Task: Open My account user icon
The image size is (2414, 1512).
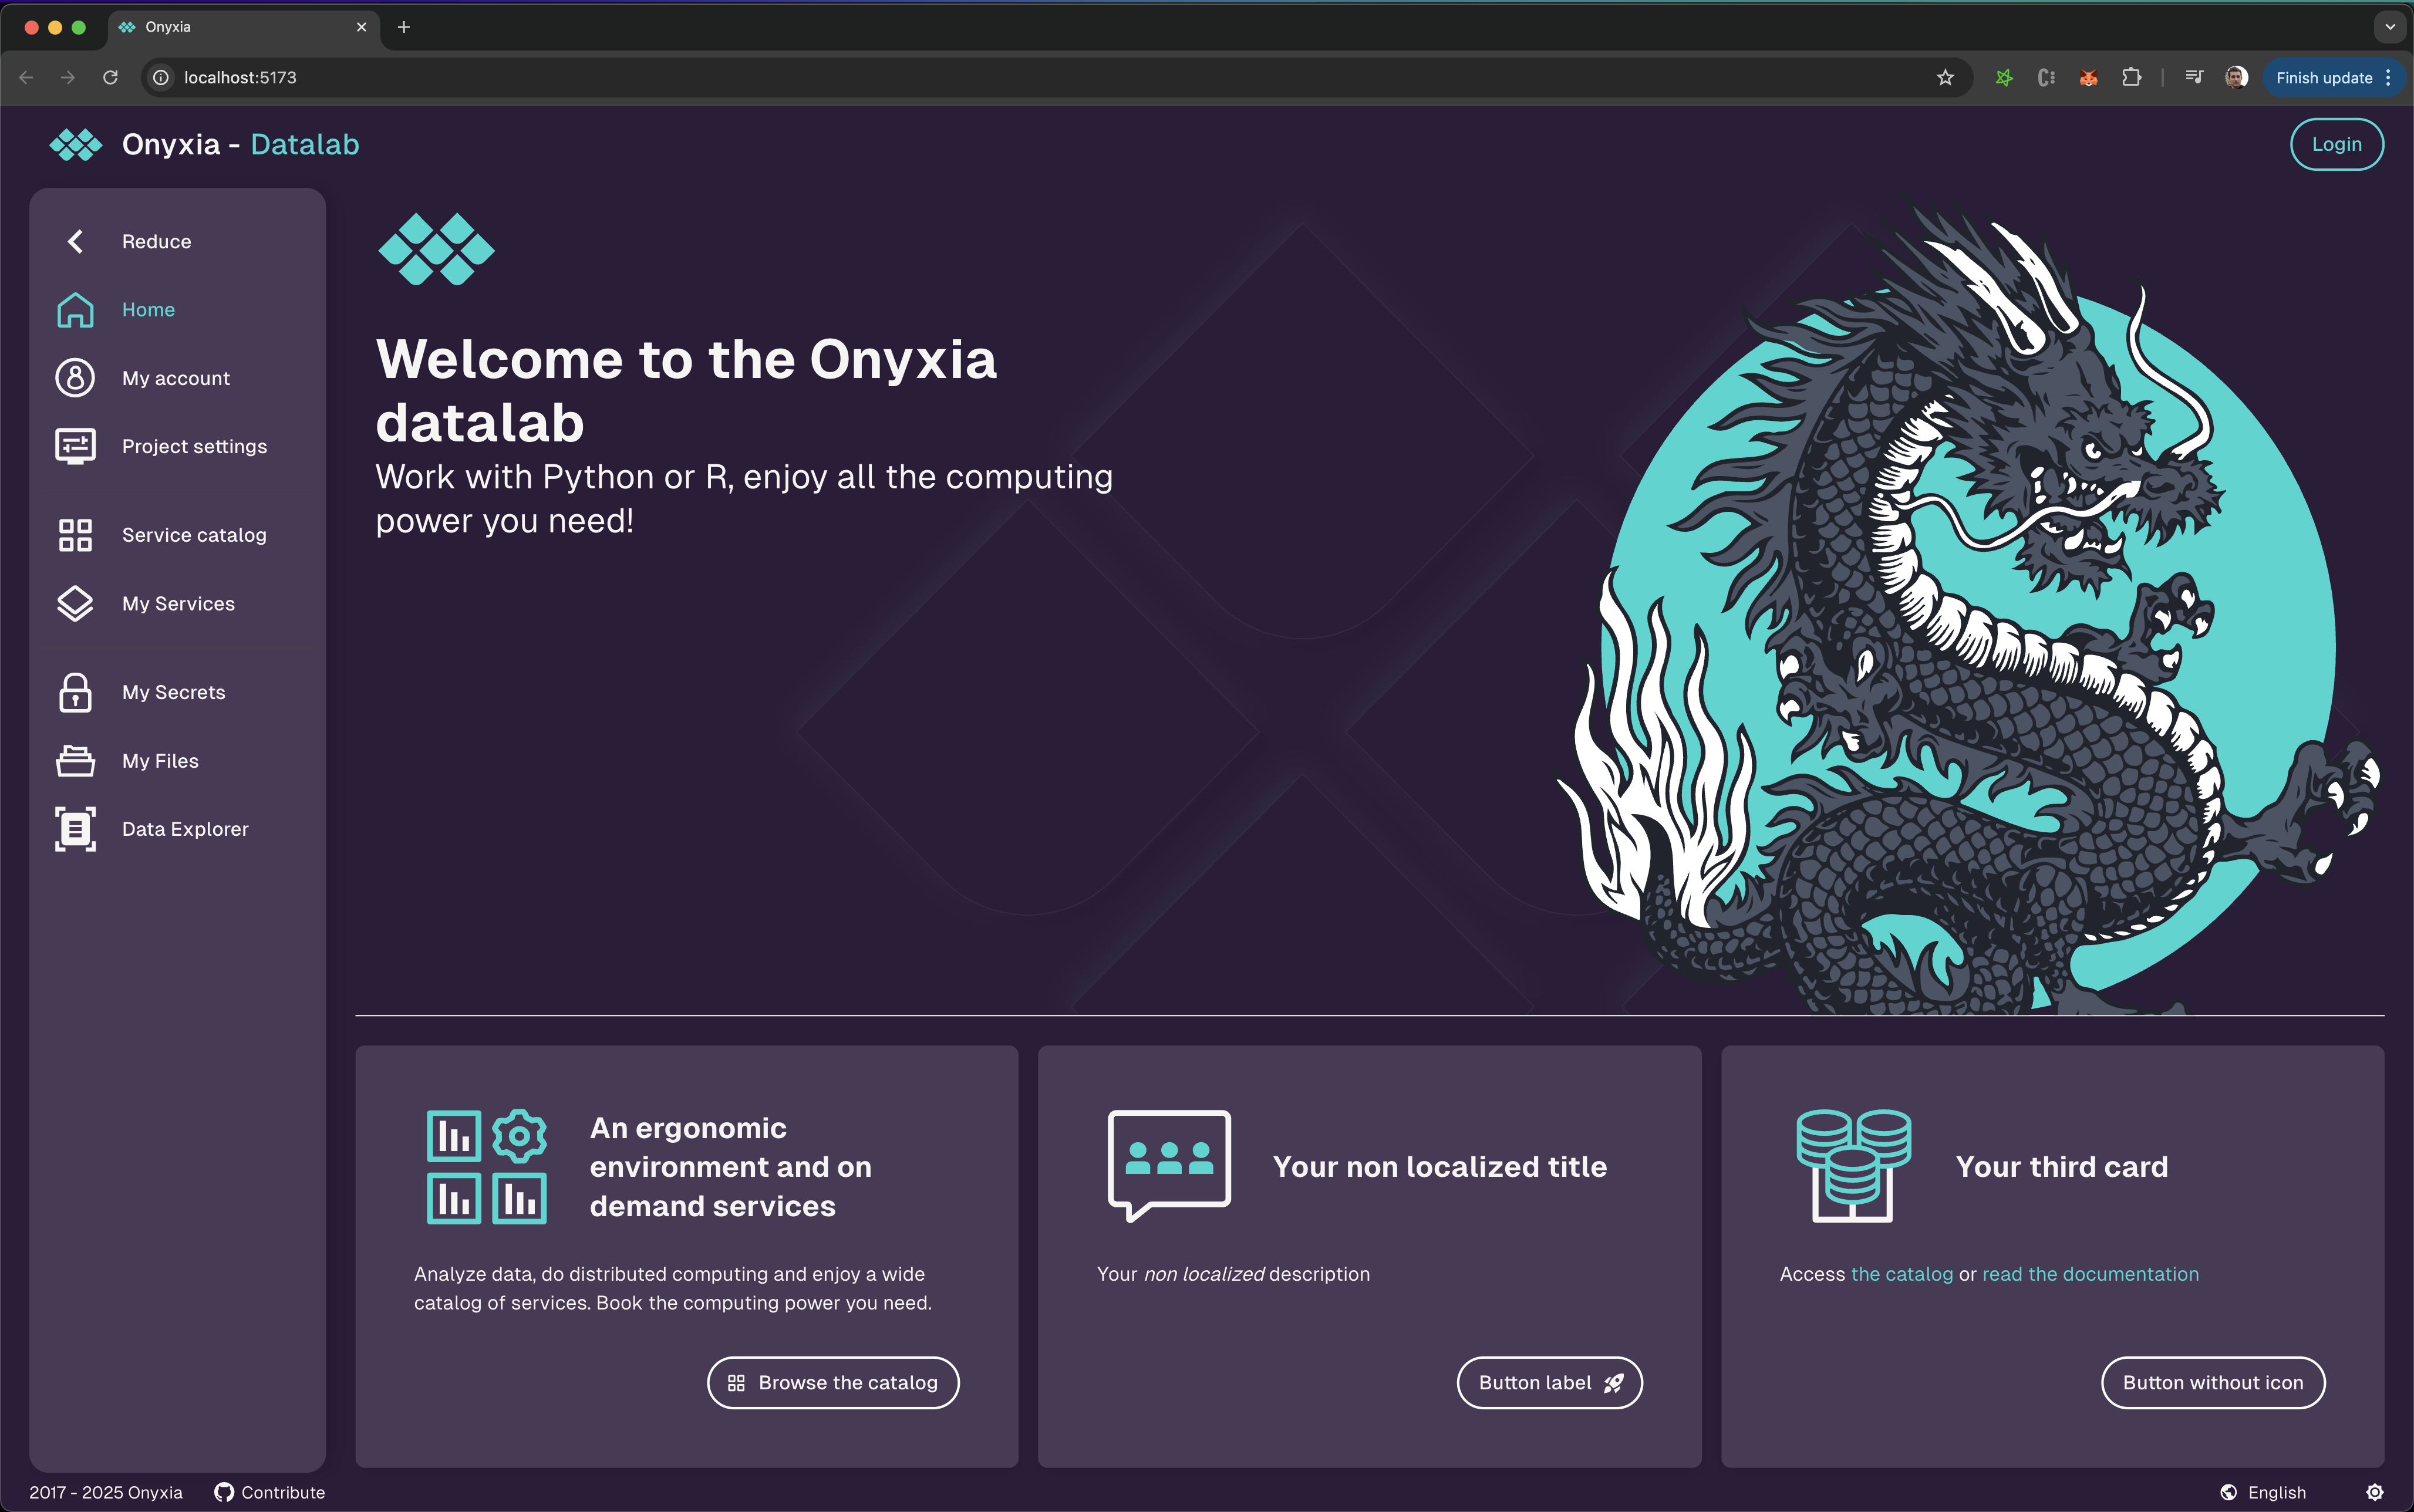Action: pyautogui.click(x=75, y=378)
